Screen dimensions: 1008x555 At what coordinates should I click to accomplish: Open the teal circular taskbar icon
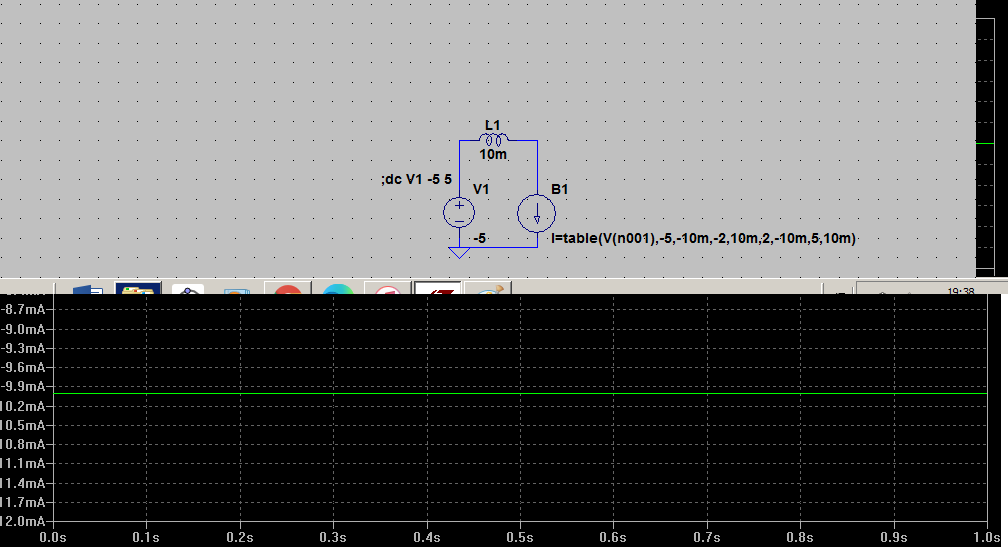338,290
